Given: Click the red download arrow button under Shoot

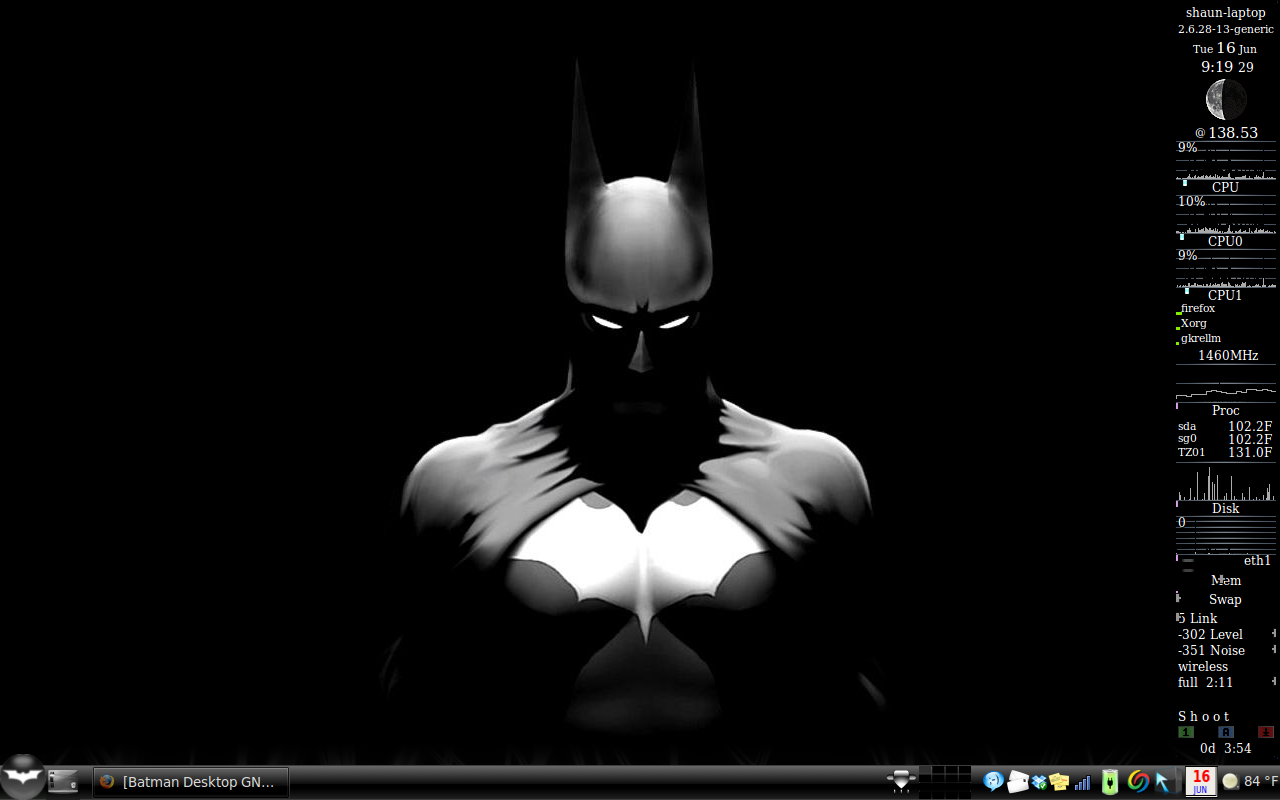Looking at the screenshot, I should [x=1266, y=732].
